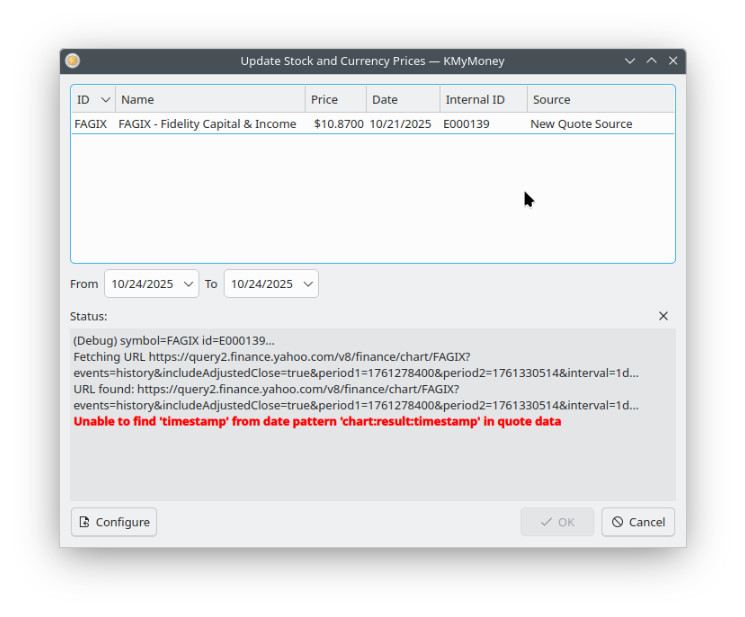745x617 pixels.
Task: Sort by the Price column header
Action: [x=335, y=100]
